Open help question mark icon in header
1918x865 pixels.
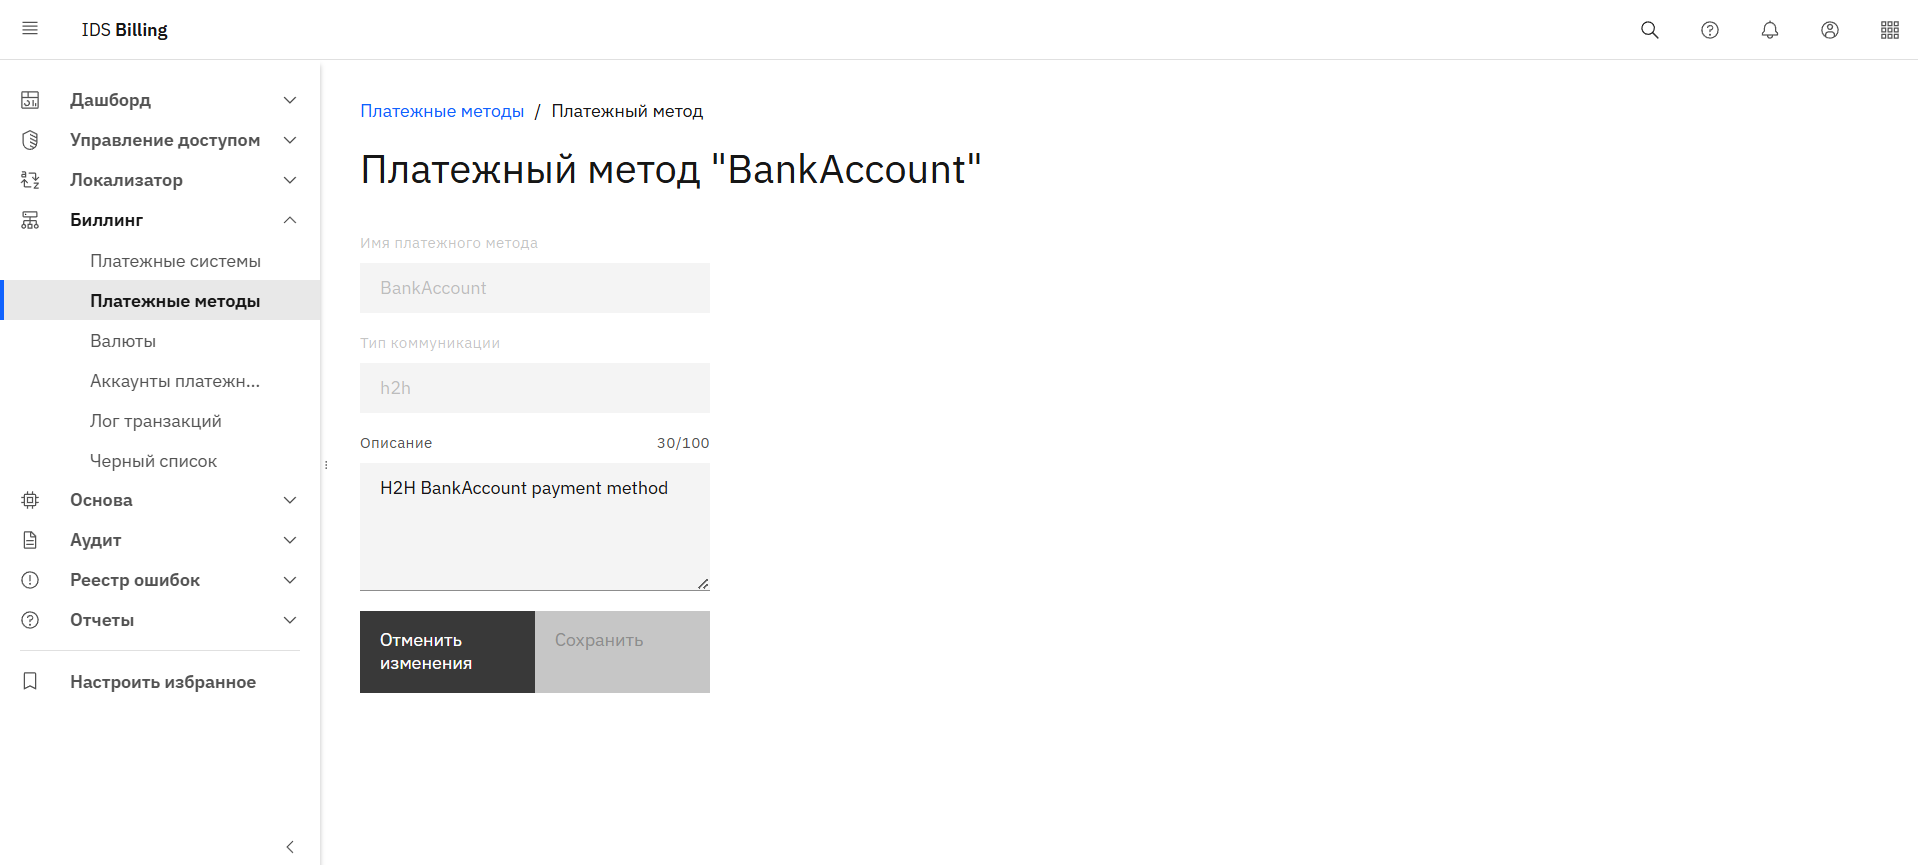(1710, 30)
